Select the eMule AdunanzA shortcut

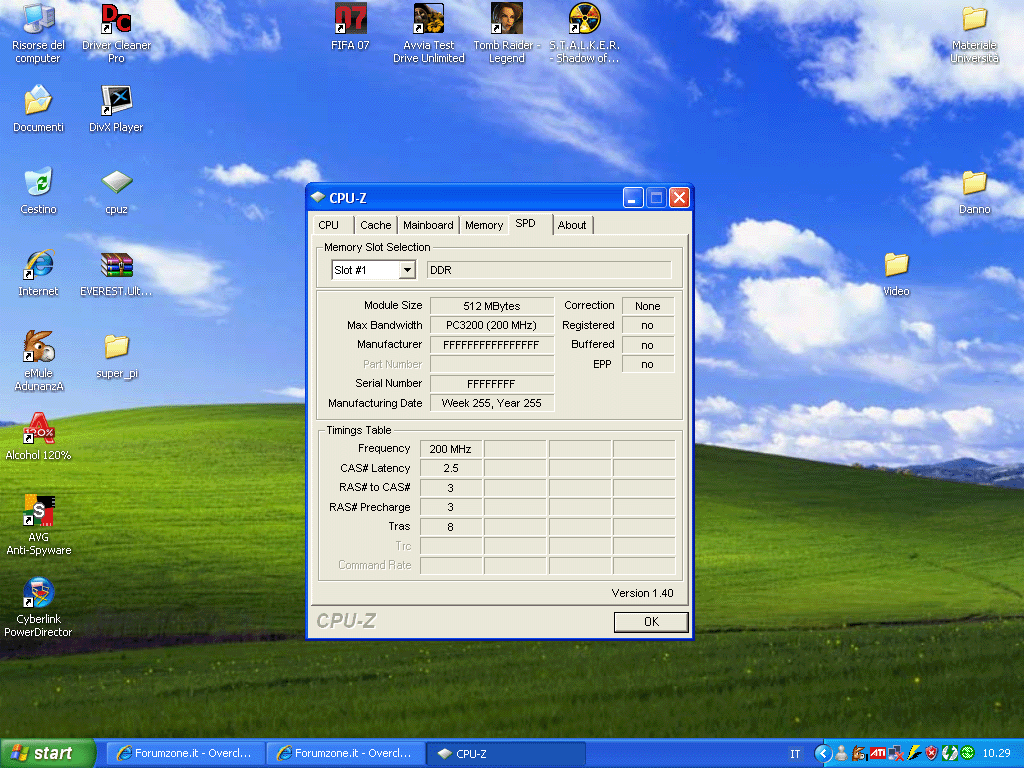(38, 360)
